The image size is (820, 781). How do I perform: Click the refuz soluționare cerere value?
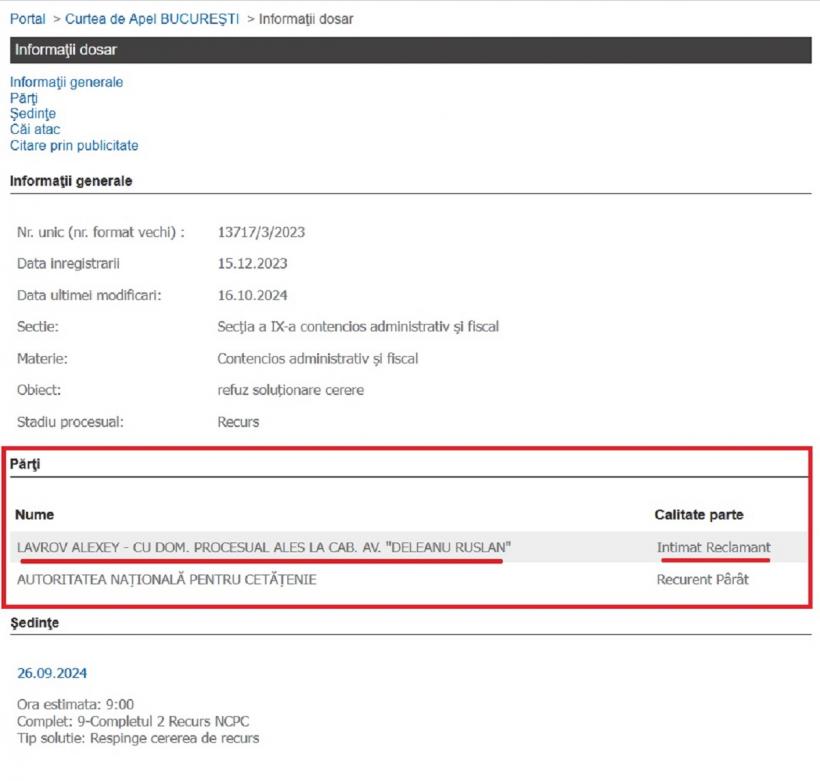(290, 390)
